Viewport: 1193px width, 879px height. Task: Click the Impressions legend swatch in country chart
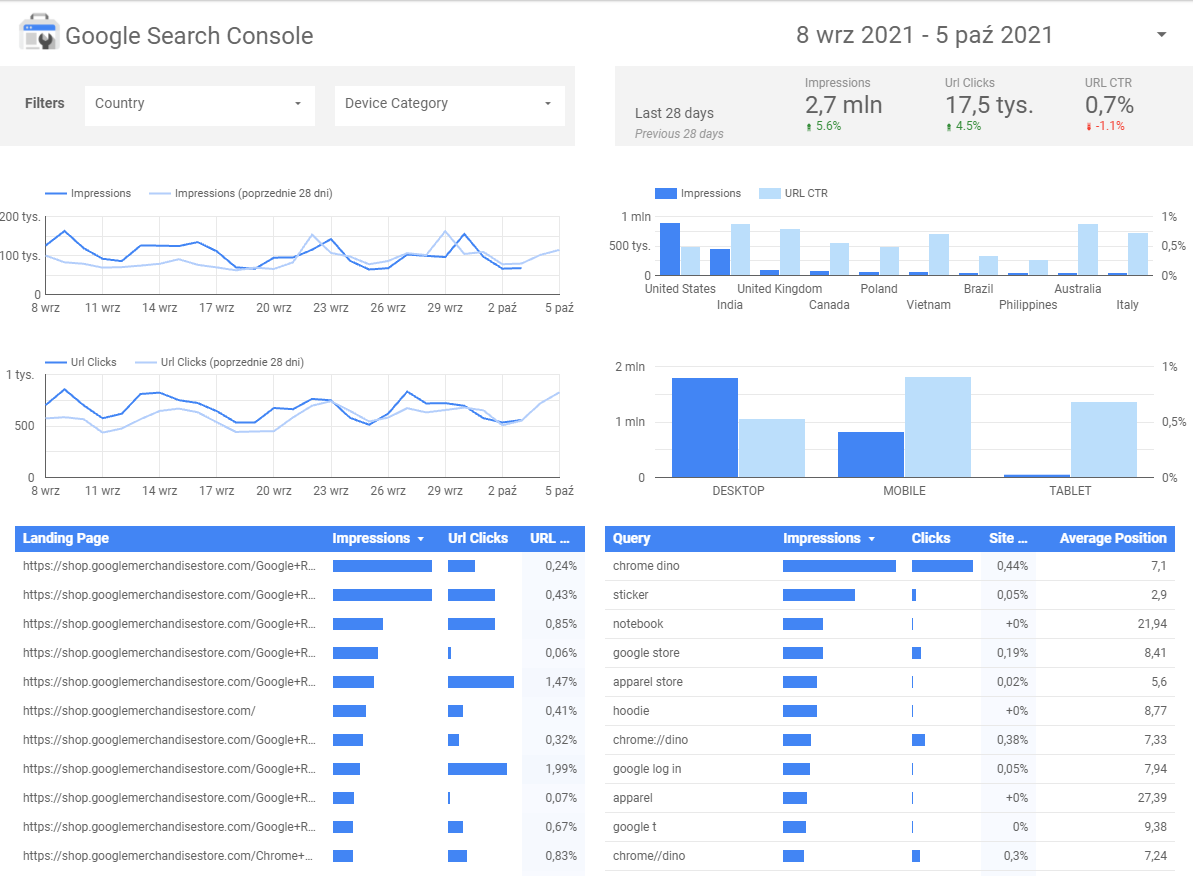point(666,193)
